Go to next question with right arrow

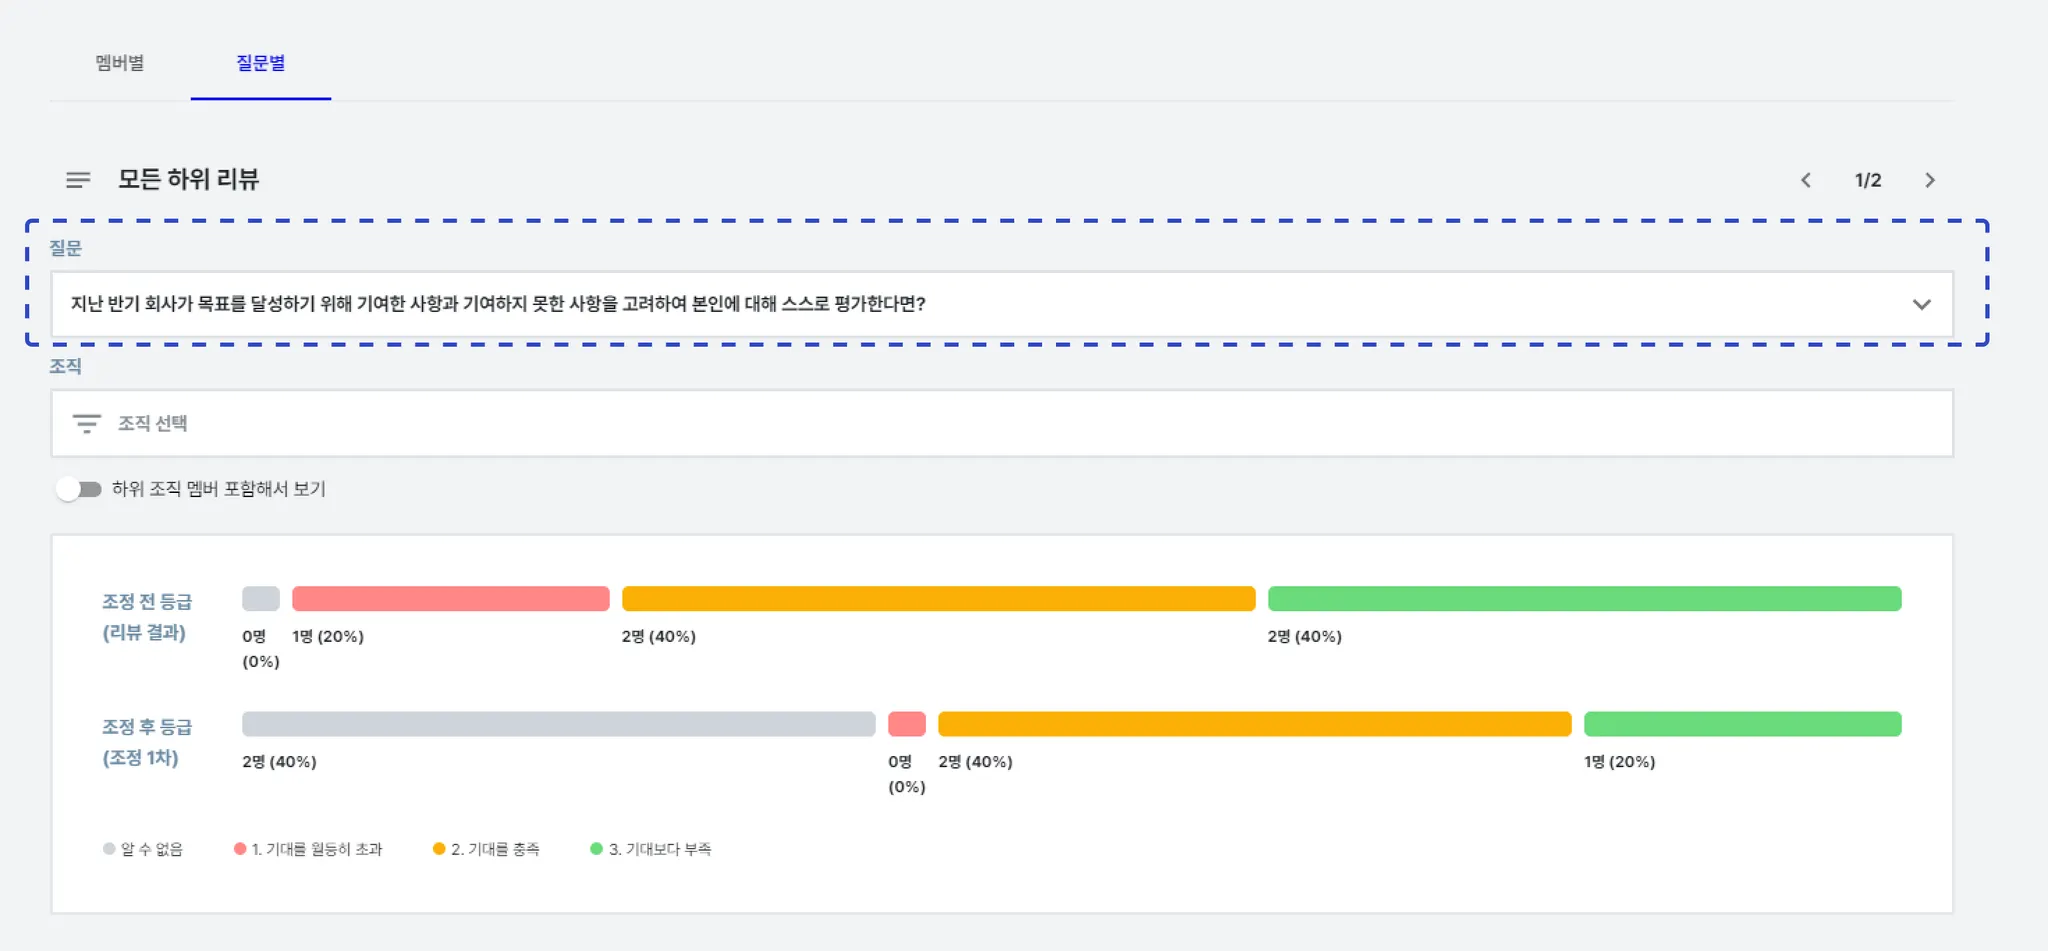pyautogui.click(x=1930, y=180)
